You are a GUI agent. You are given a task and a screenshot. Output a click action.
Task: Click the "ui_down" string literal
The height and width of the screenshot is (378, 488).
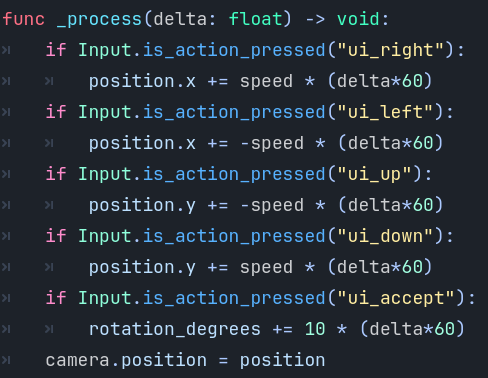(x=385, y=236)
